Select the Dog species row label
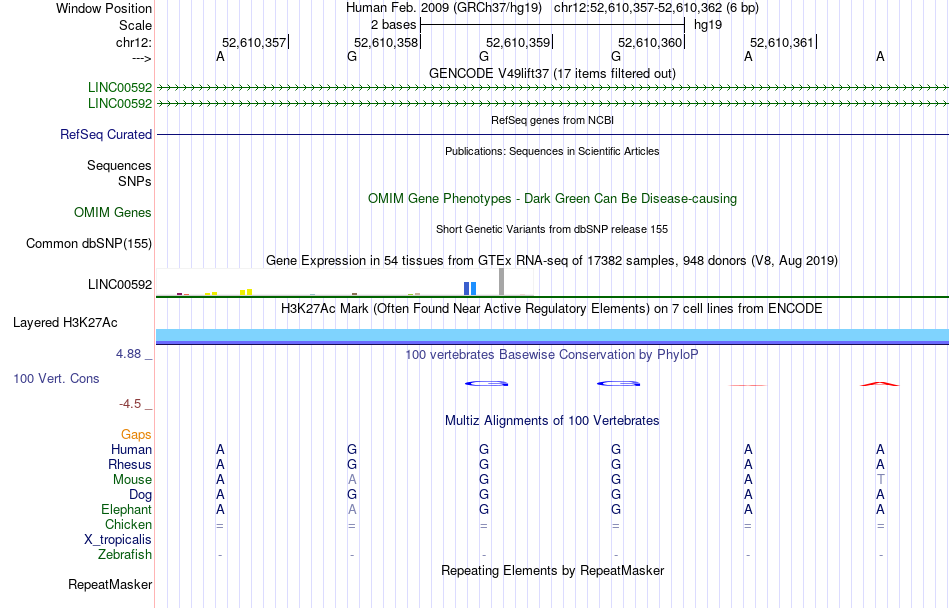This screenshot has height=608, width=950. coord(140,495)
